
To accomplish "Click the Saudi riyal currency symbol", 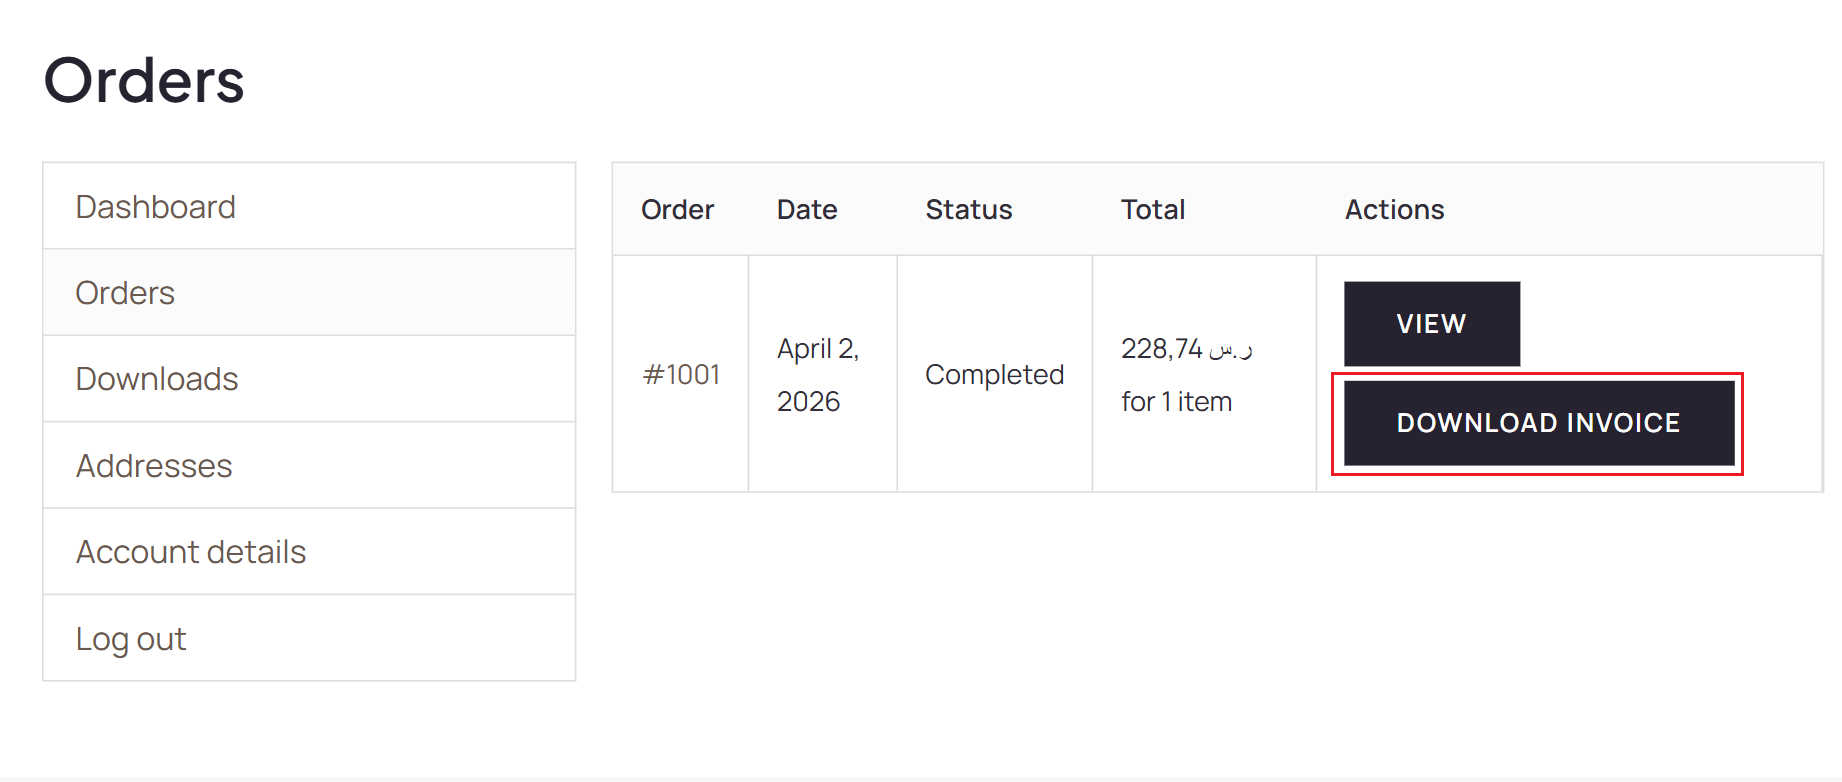I will click(1230, 349).
